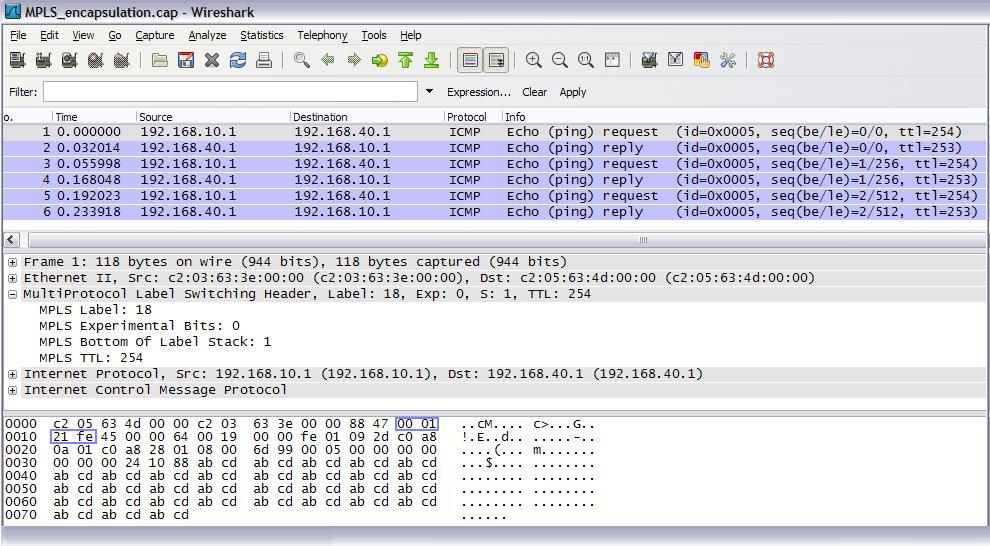The width and height of the screenshot is (990, 546).
Task: Expand the Ethernet II details node
Action: (x=12, y=278)
